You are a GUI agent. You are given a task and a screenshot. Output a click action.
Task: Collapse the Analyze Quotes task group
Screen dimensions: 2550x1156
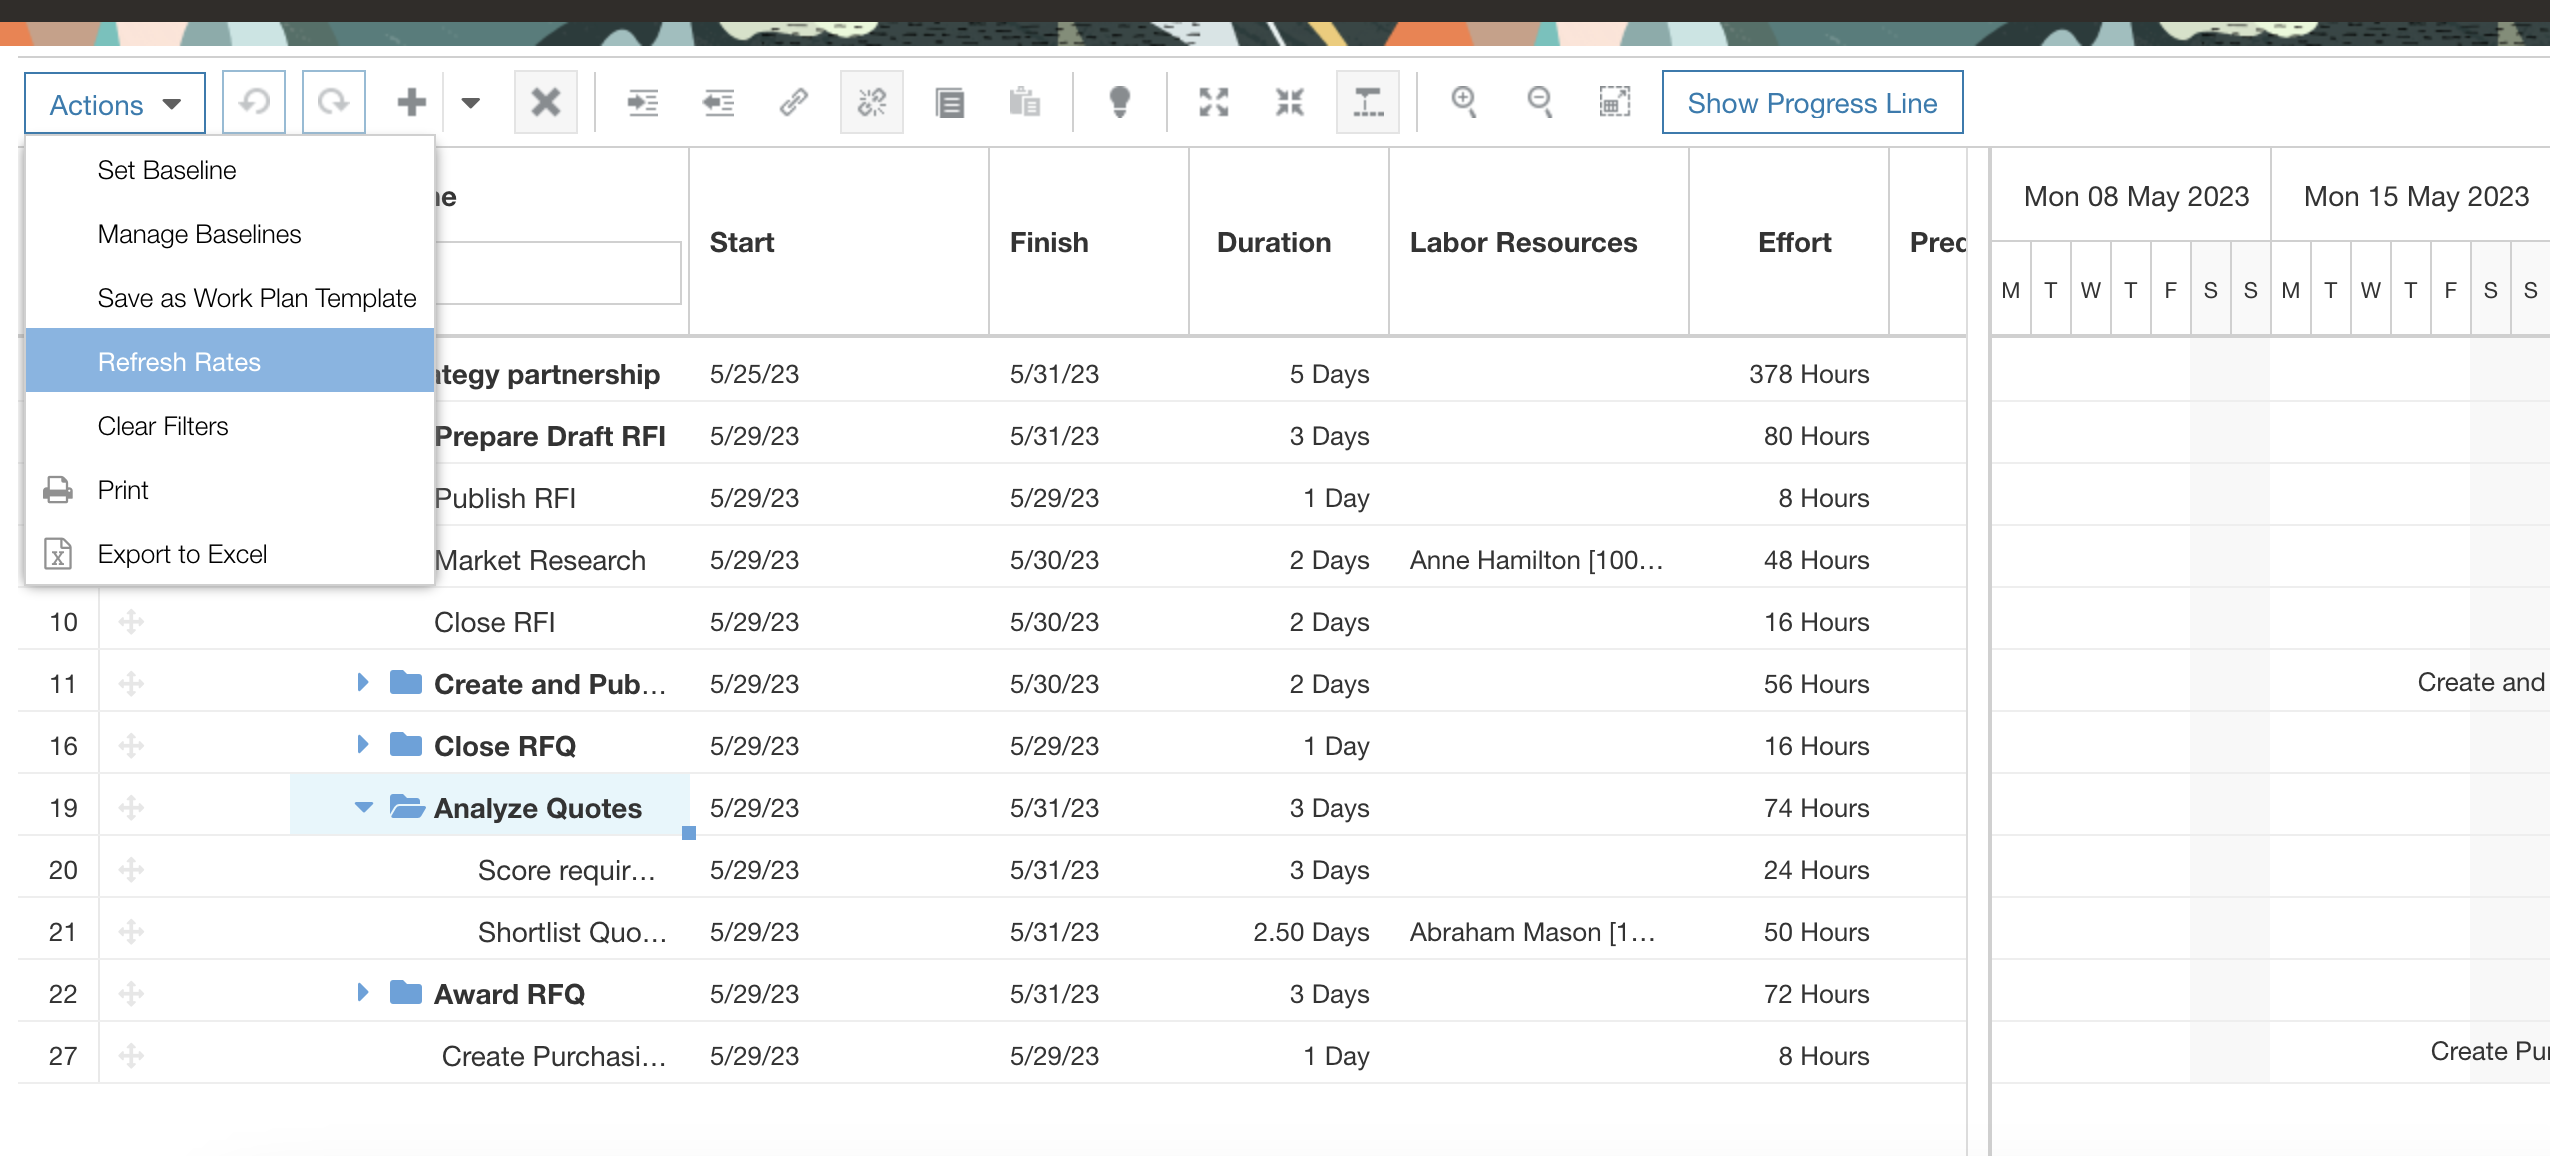pos(363,807)
